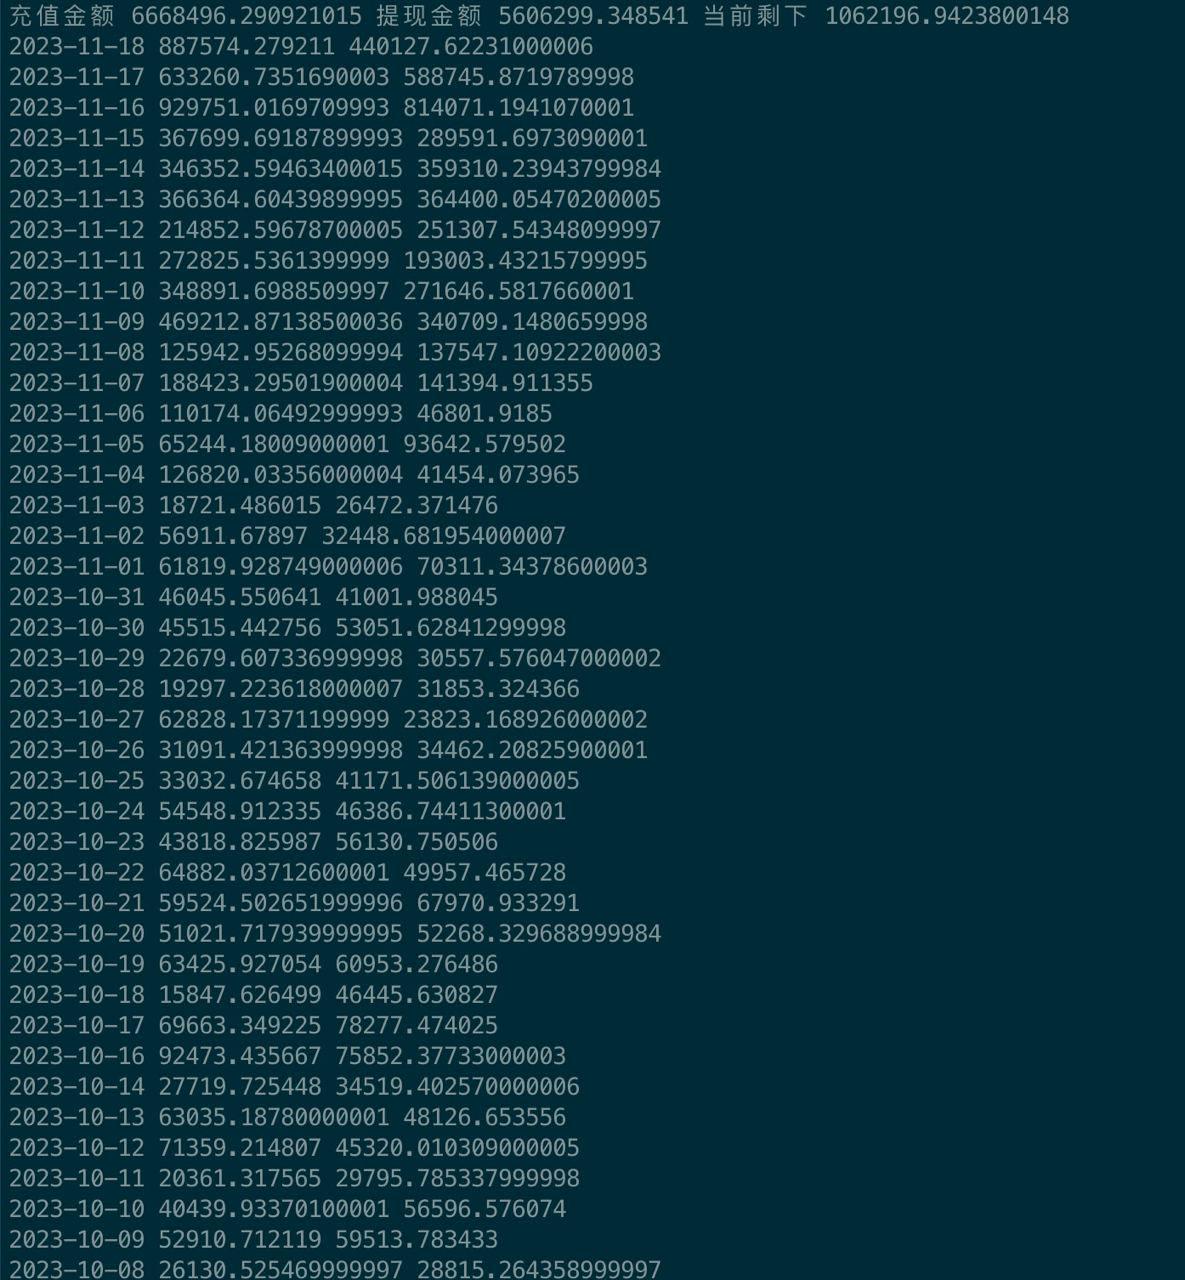The width and height of the screenshot is (1185, 1280).
Task: Click the date 2023-10-25
Action: pyautogui.click(x=77, y=781)
